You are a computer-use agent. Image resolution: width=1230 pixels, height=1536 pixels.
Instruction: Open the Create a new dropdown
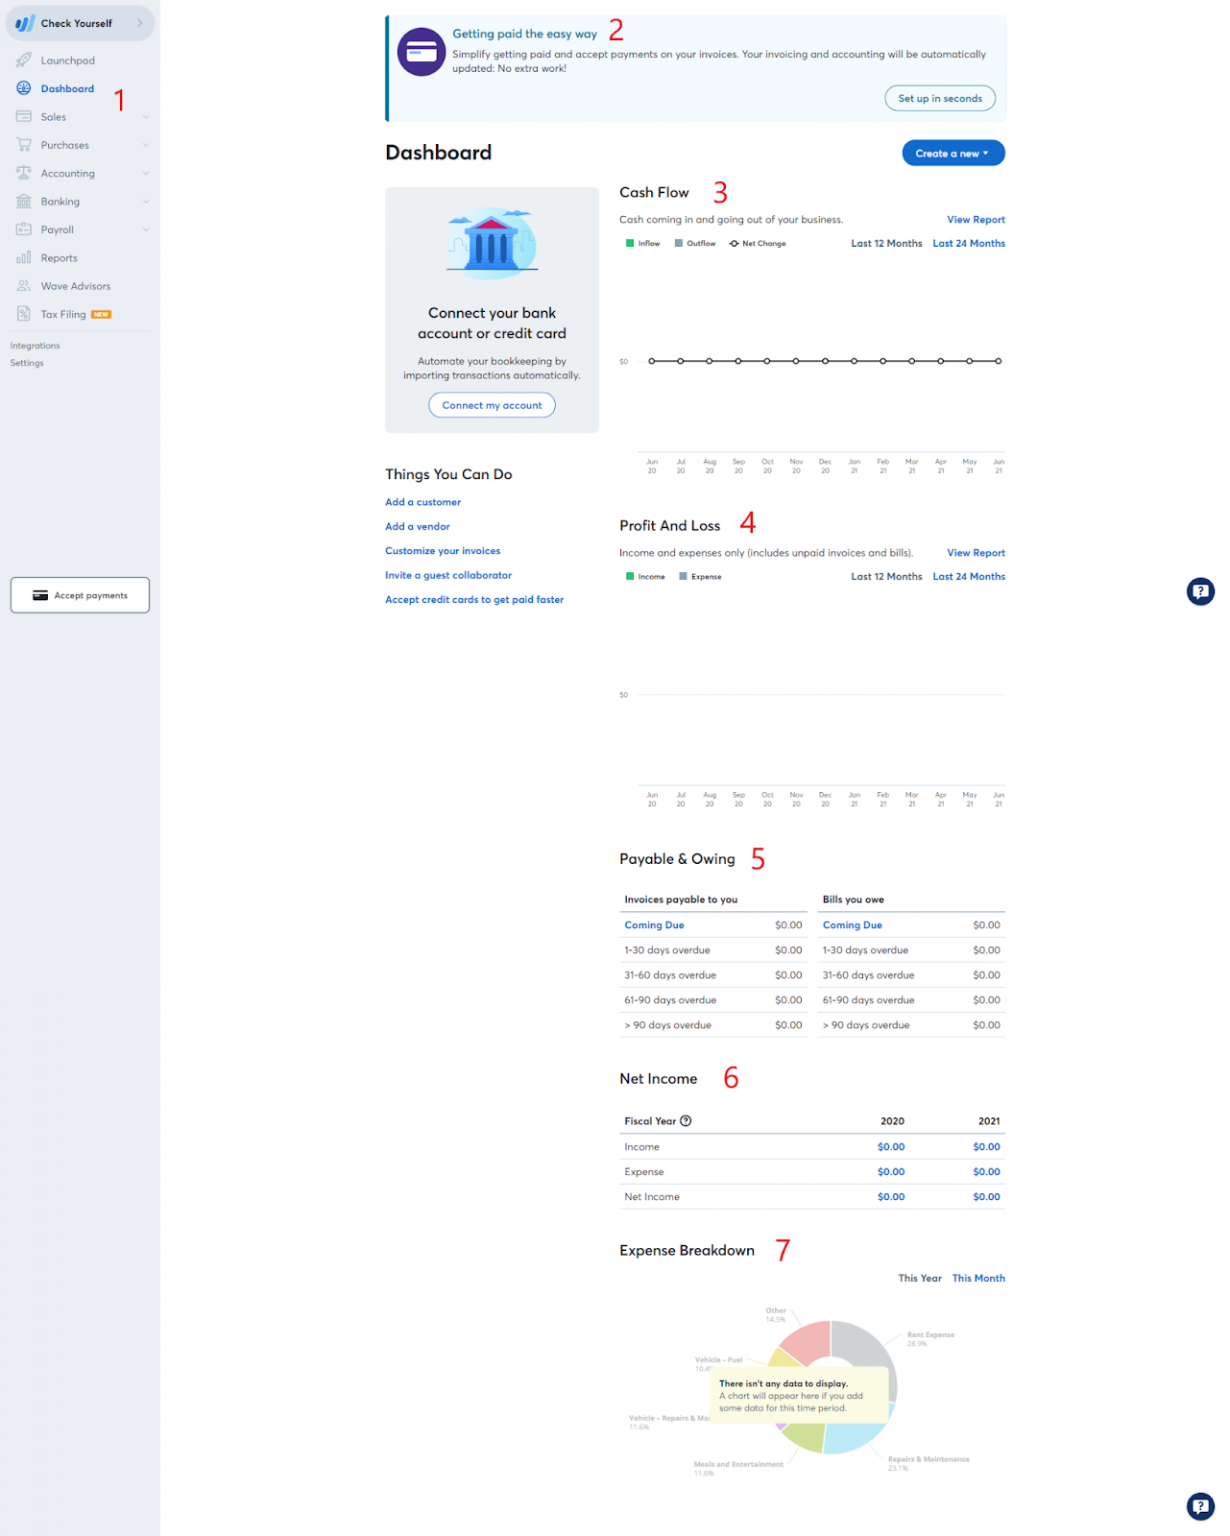tap(951, 152)
